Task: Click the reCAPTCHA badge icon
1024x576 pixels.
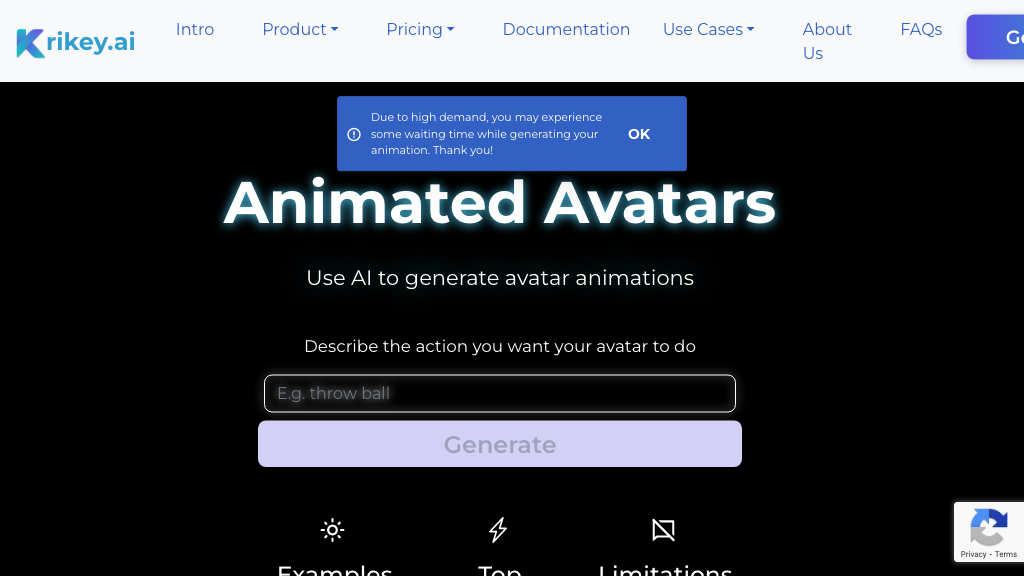Action: (x=988, y=527)
